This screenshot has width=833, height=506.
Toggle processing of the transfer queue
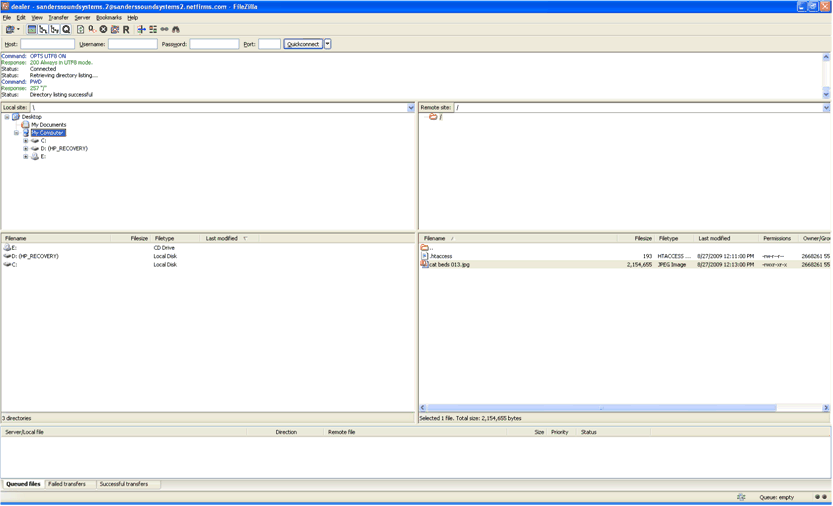[92, 30]
